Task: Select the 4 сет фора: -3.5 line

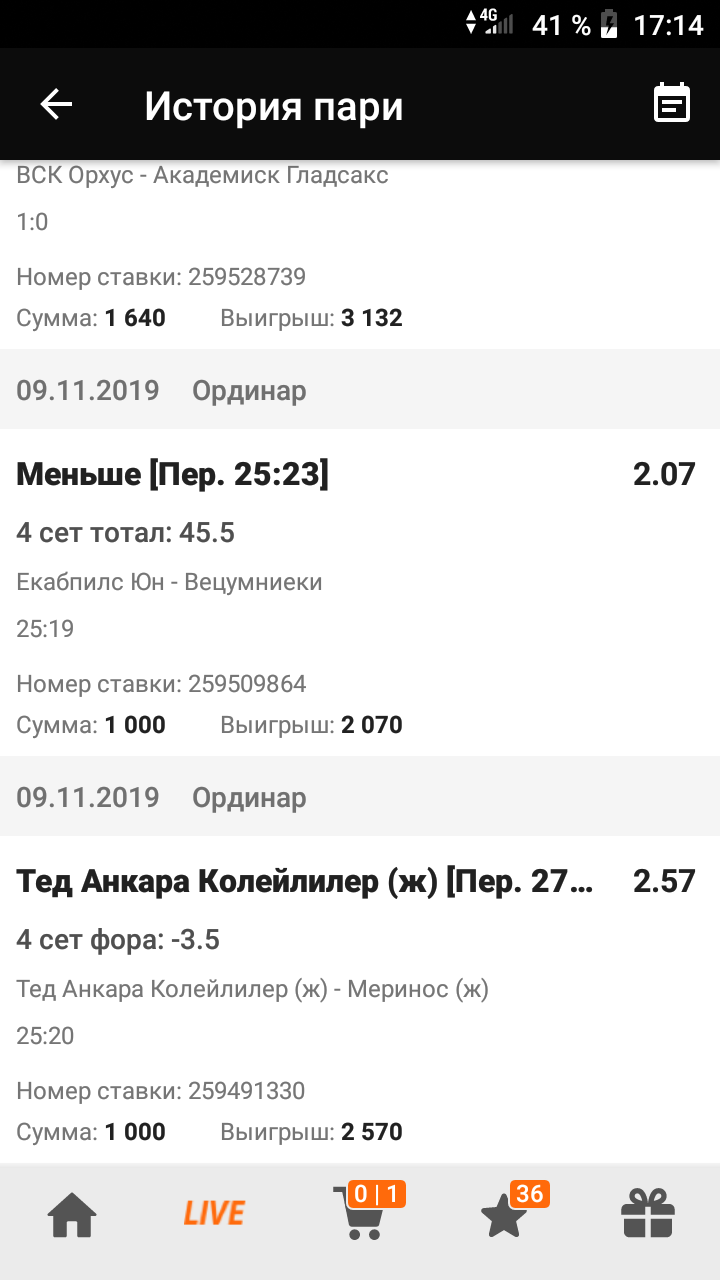Action: 118,940
